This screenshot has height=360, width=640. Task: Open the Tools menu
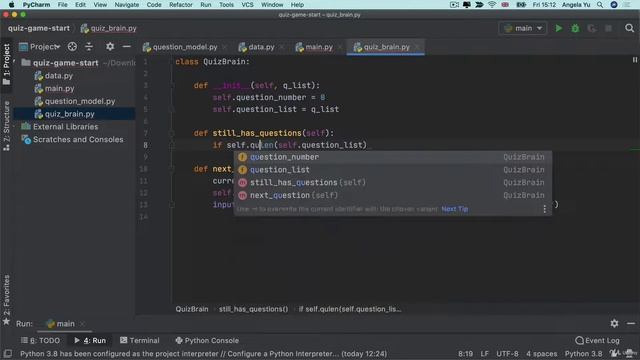pos(226,4)
